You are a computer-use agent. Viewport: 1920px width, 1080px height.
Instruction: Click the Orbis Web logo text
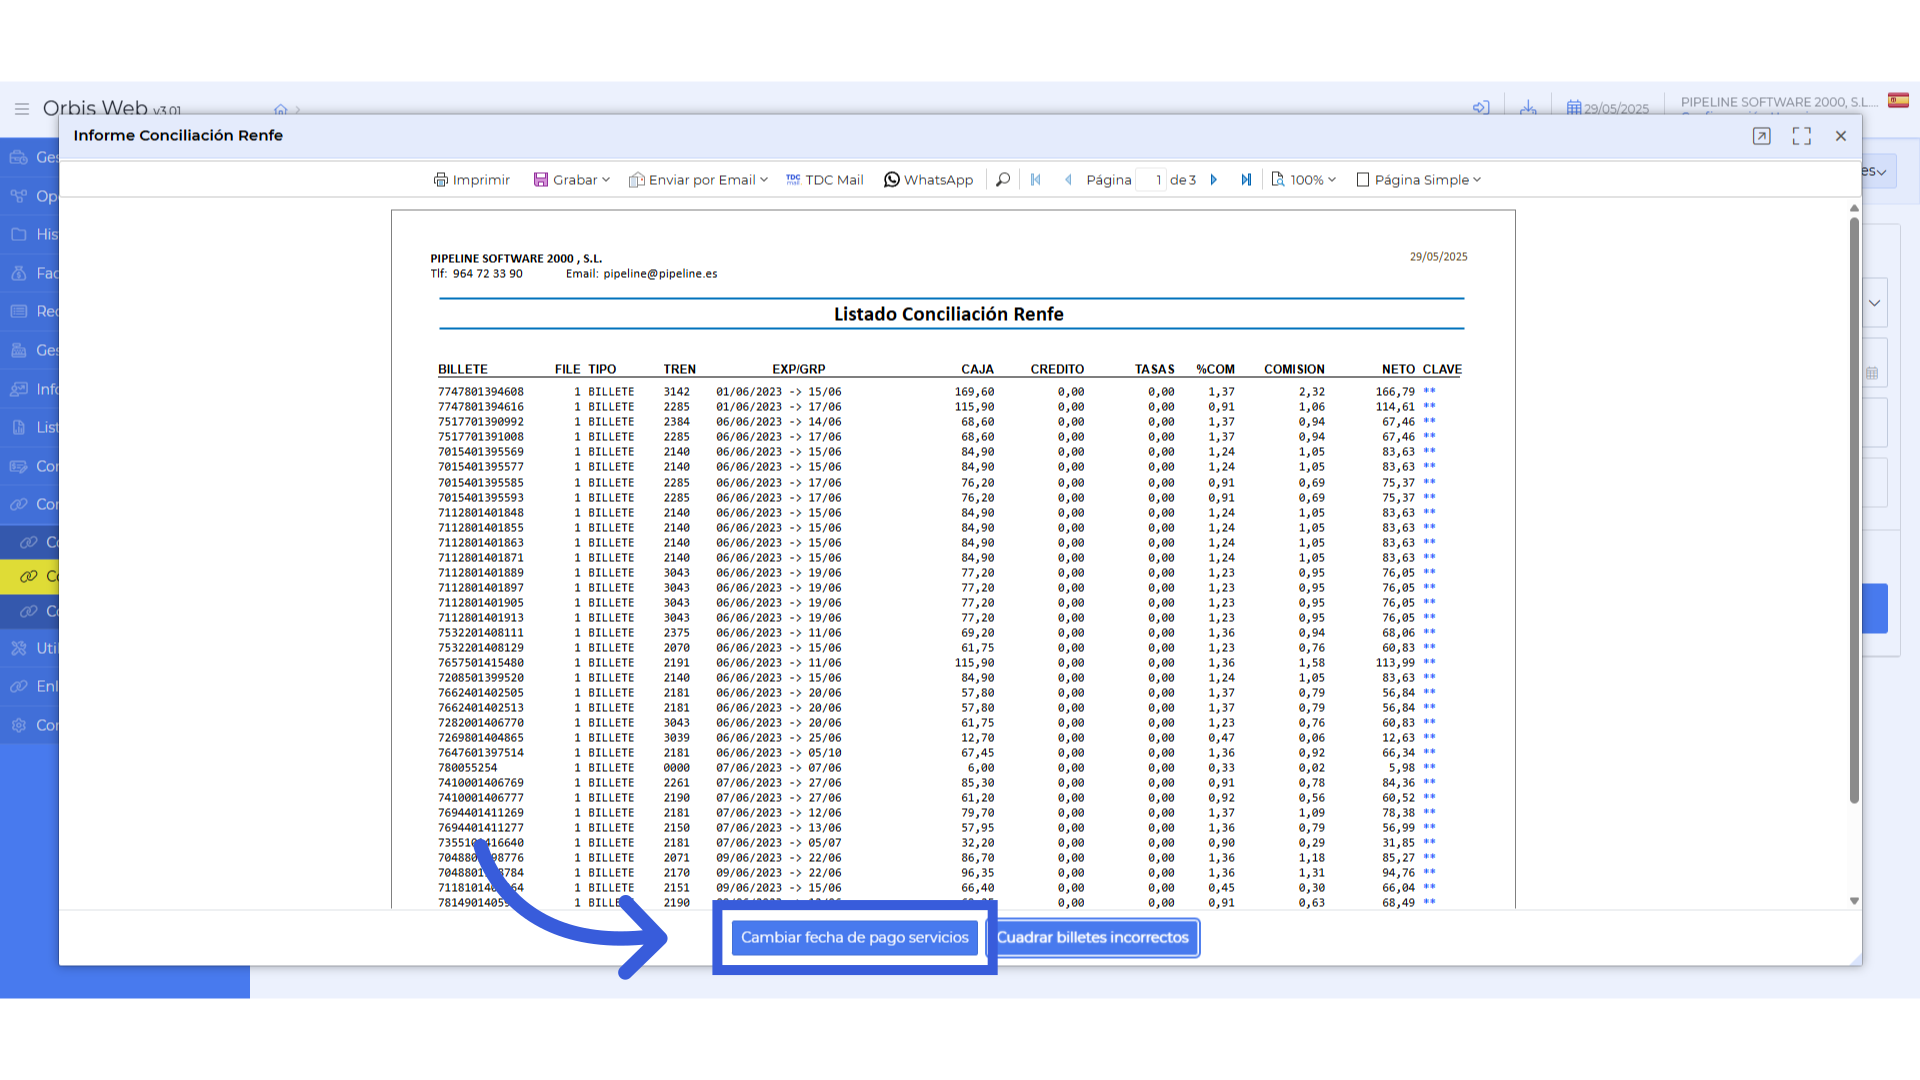coord(112,108)
